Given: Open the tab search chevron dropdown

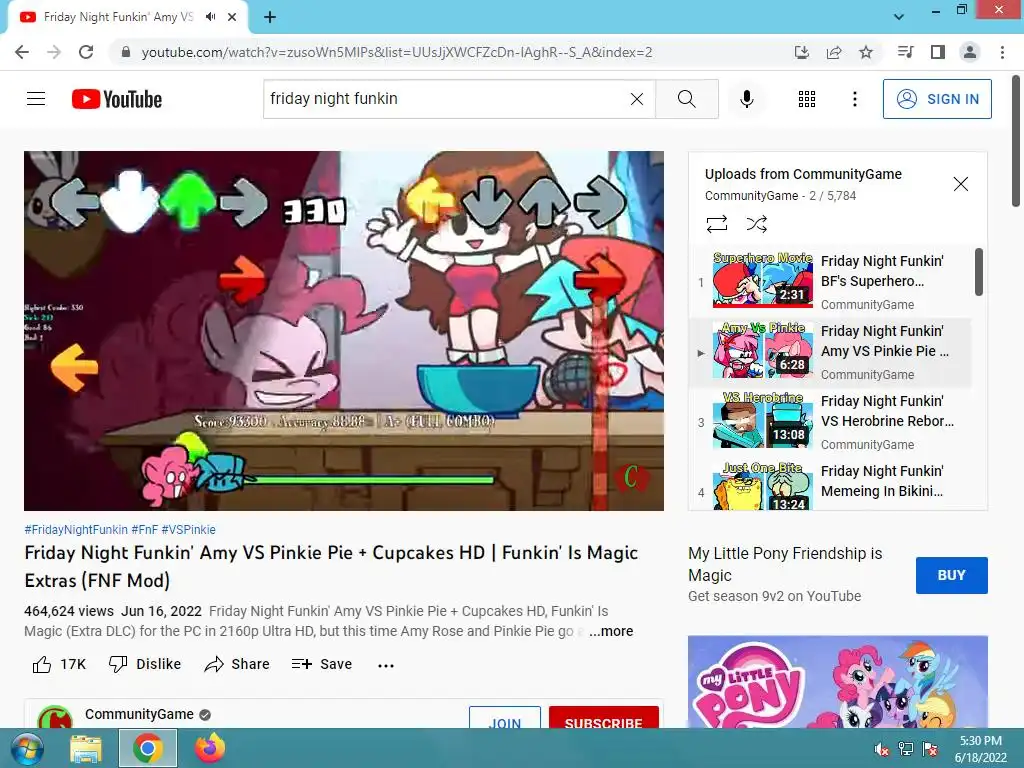Looking at the screenshot, I should tap(899, 17).
